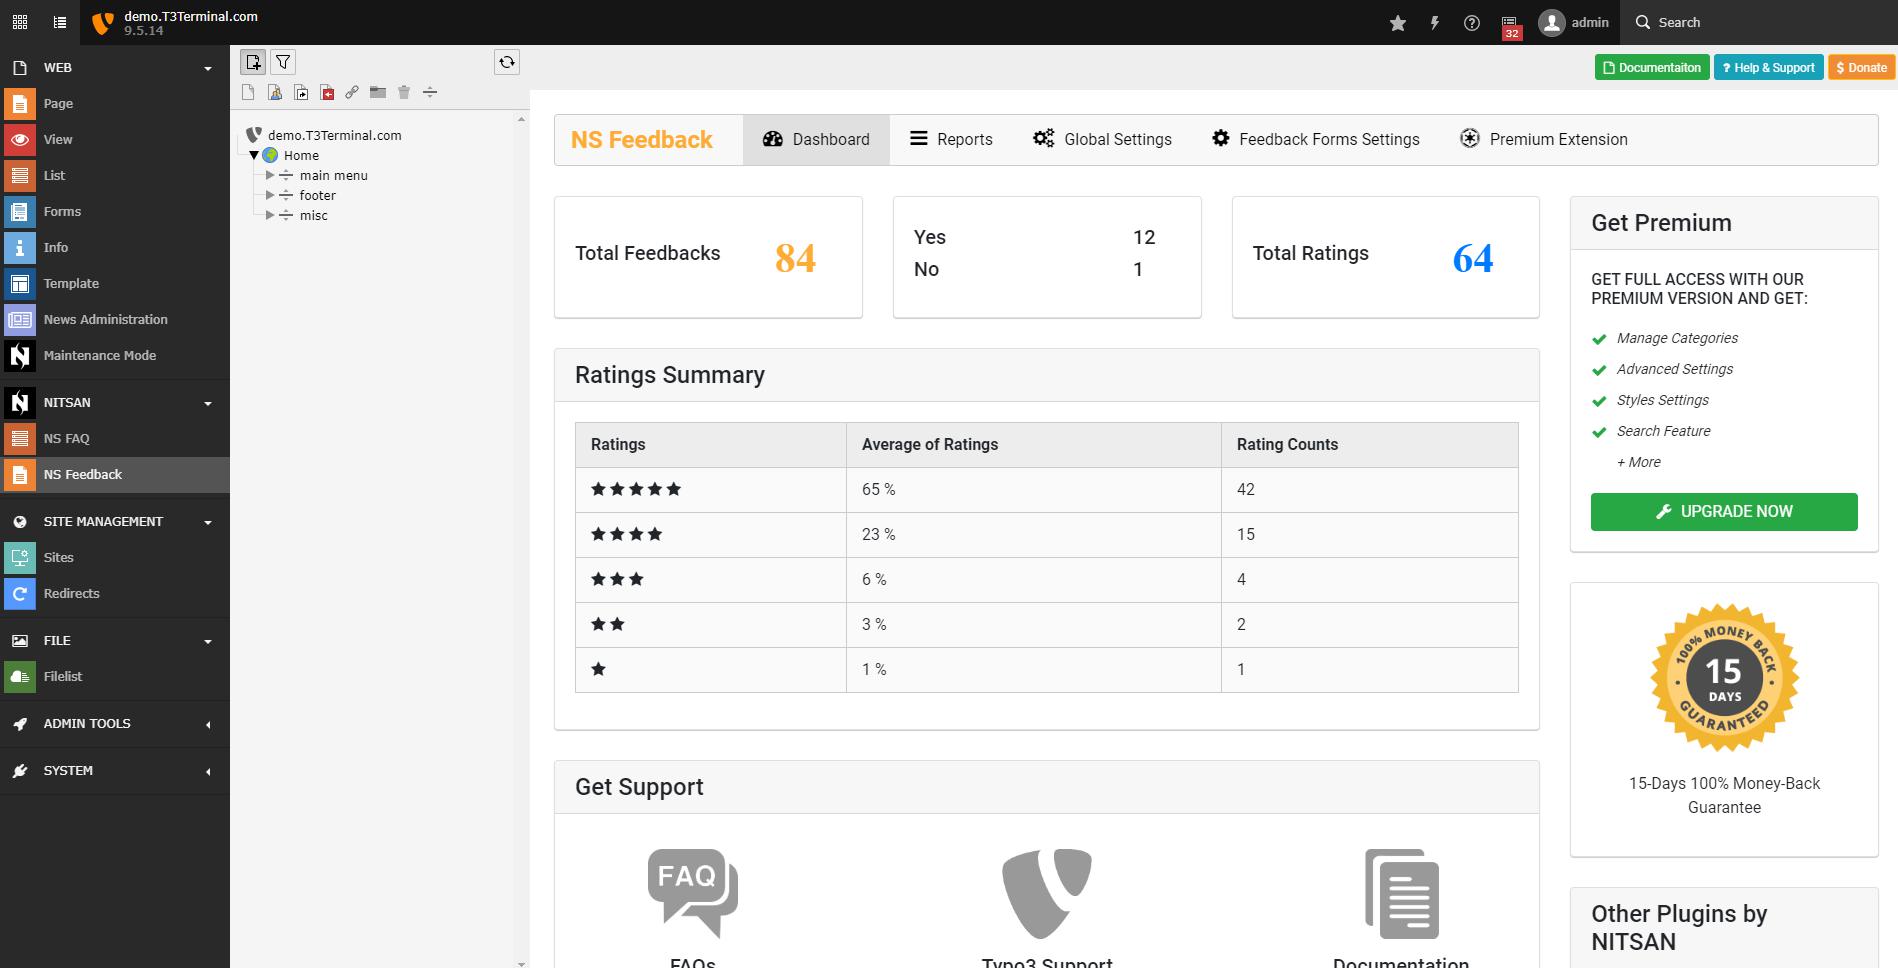Toggle the new page creation toolbar button
The image size is (1898, 968).
click(253, 62)
